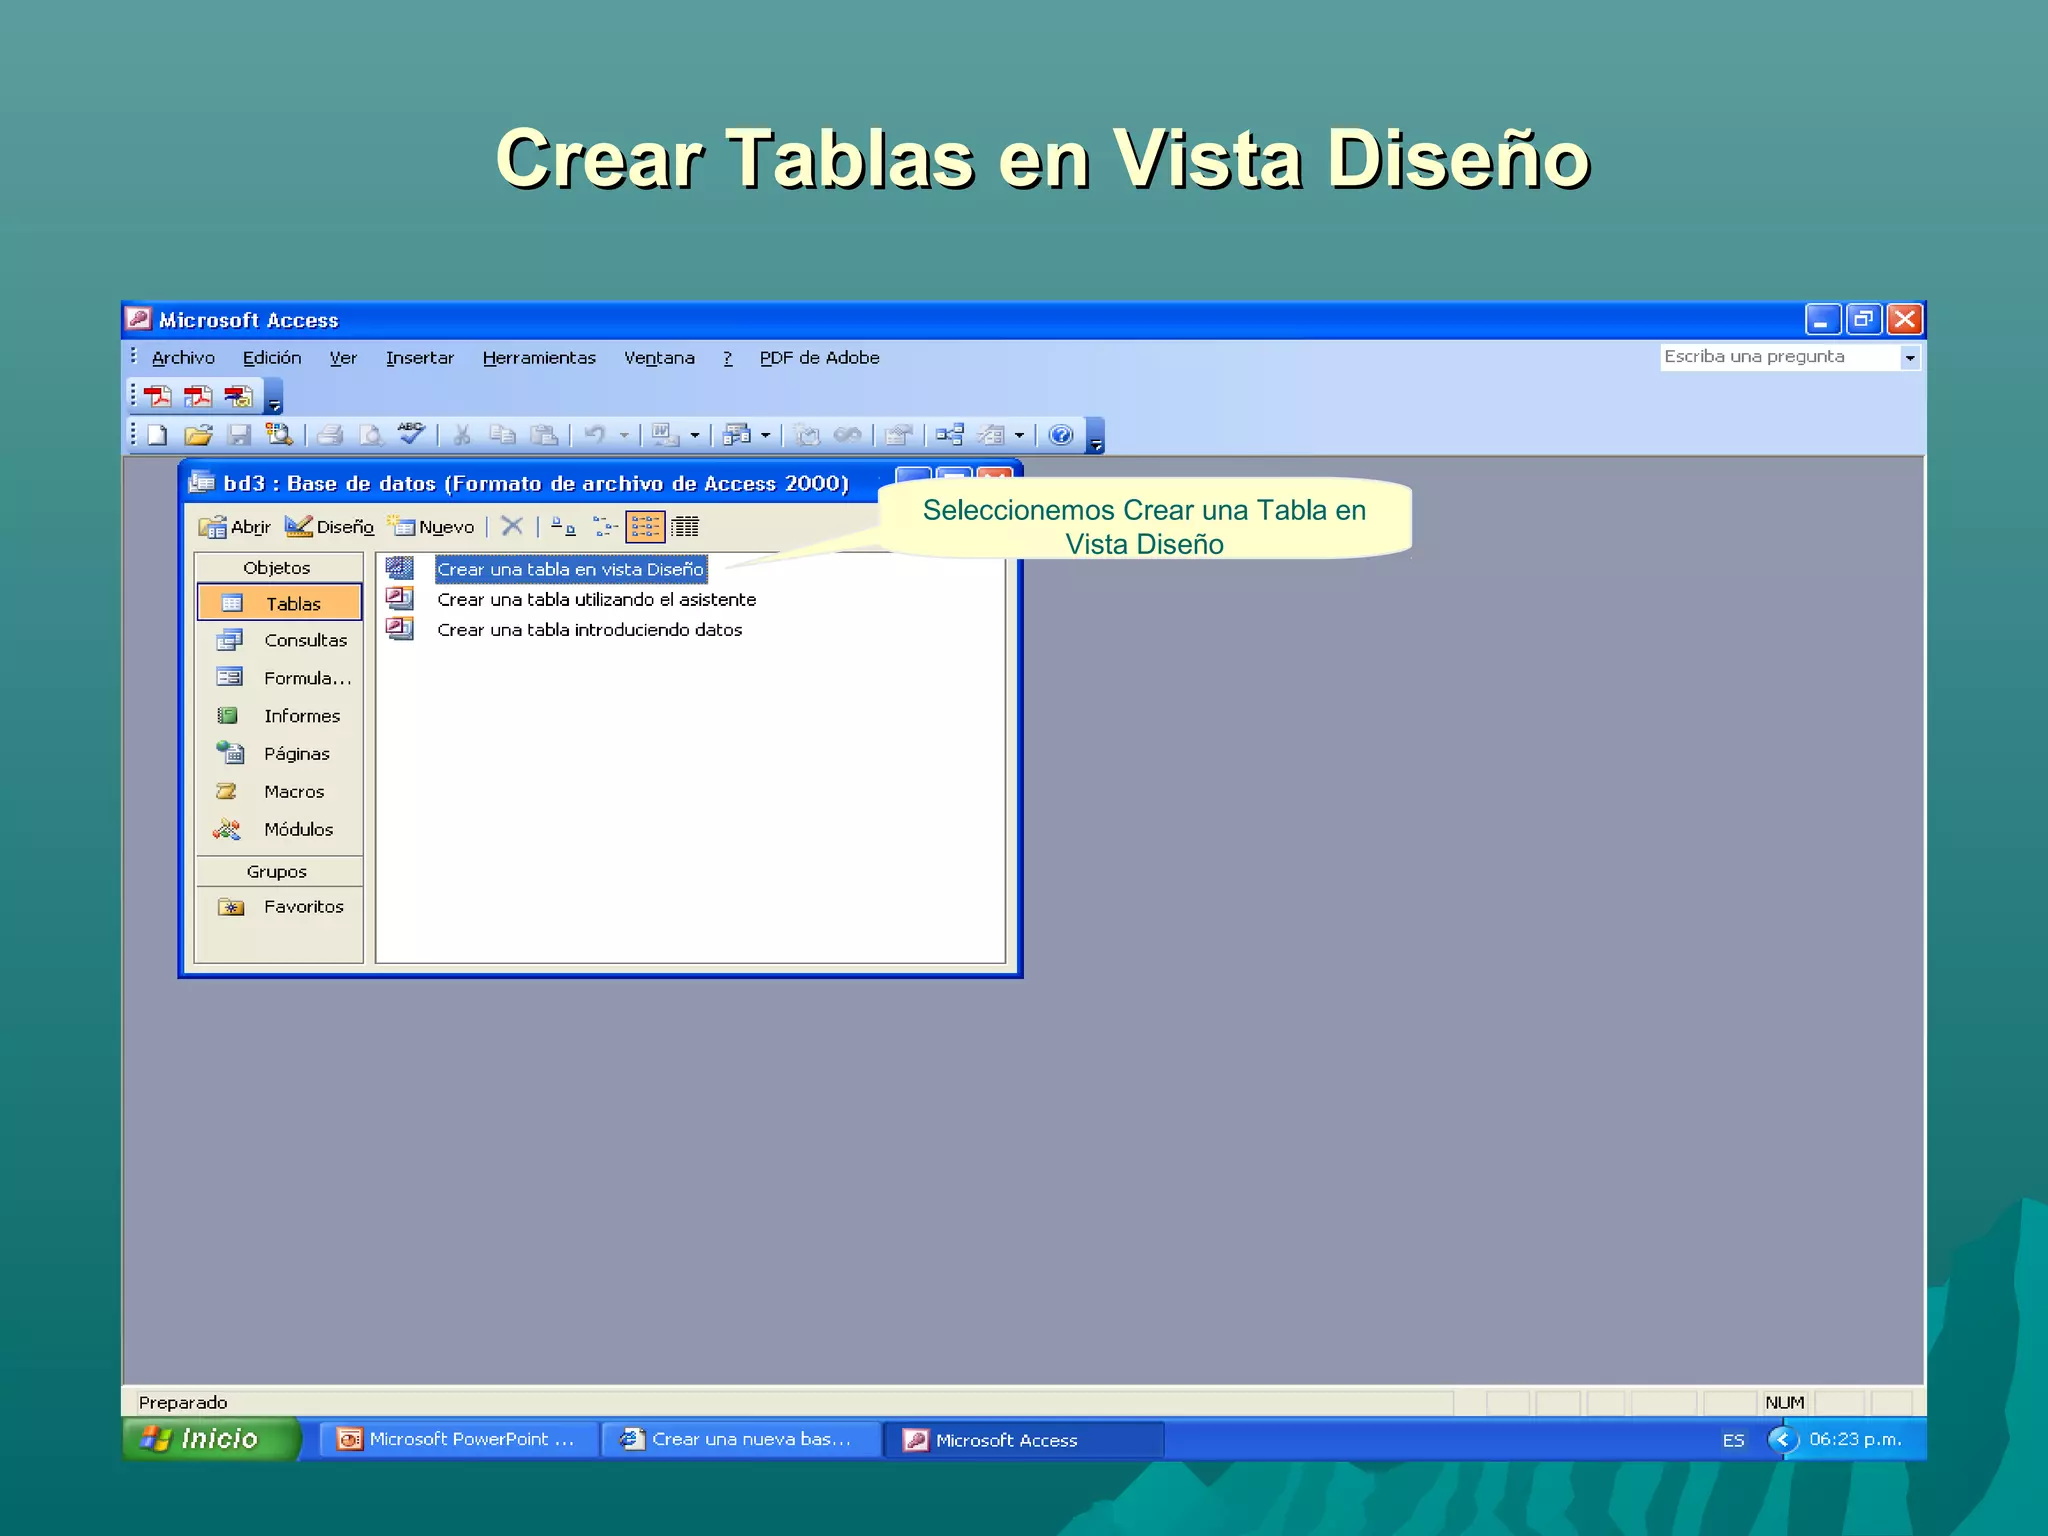
Task: Click the Print Preview icon
Action: pyautogui.click(x=371, y=435)
